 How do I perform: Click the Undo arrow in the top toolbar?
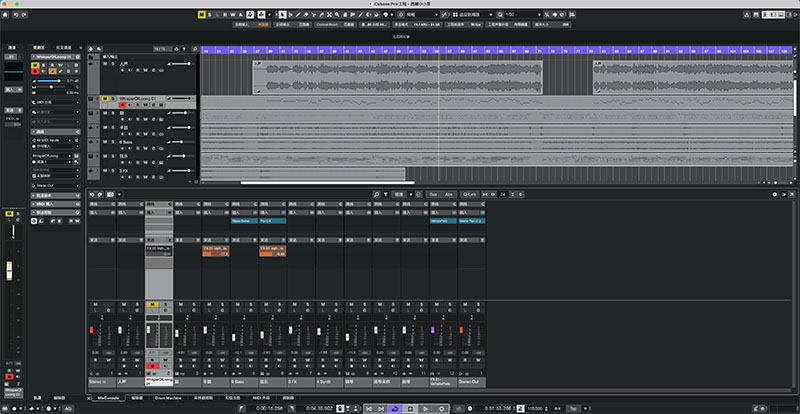pyautogui.click(x=16, y=15)
